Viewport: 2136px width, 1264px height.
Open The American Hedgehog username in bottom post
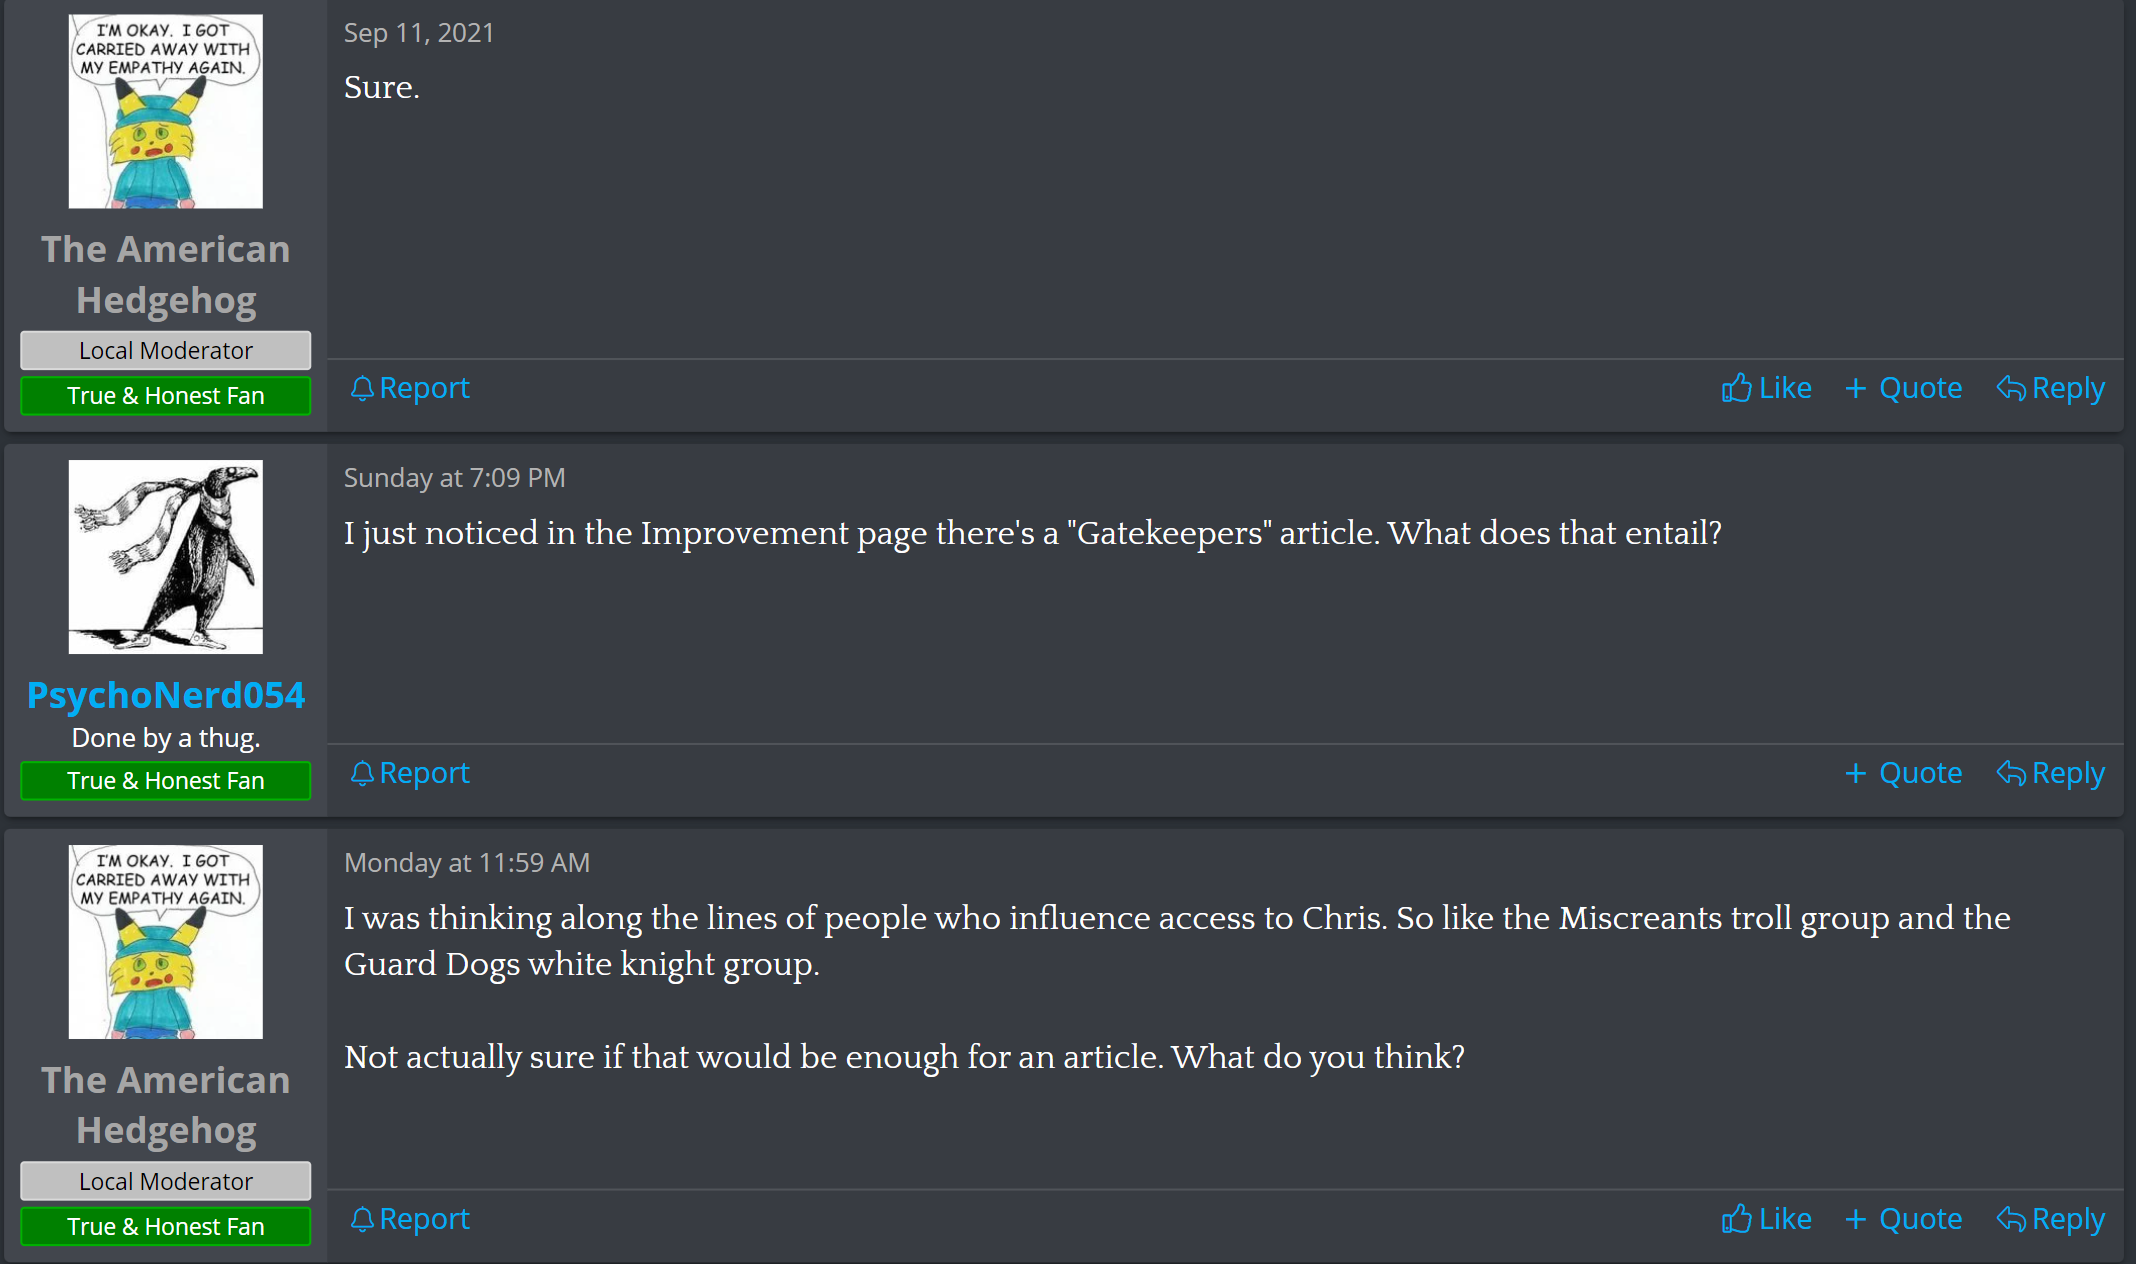[166, 1105]
